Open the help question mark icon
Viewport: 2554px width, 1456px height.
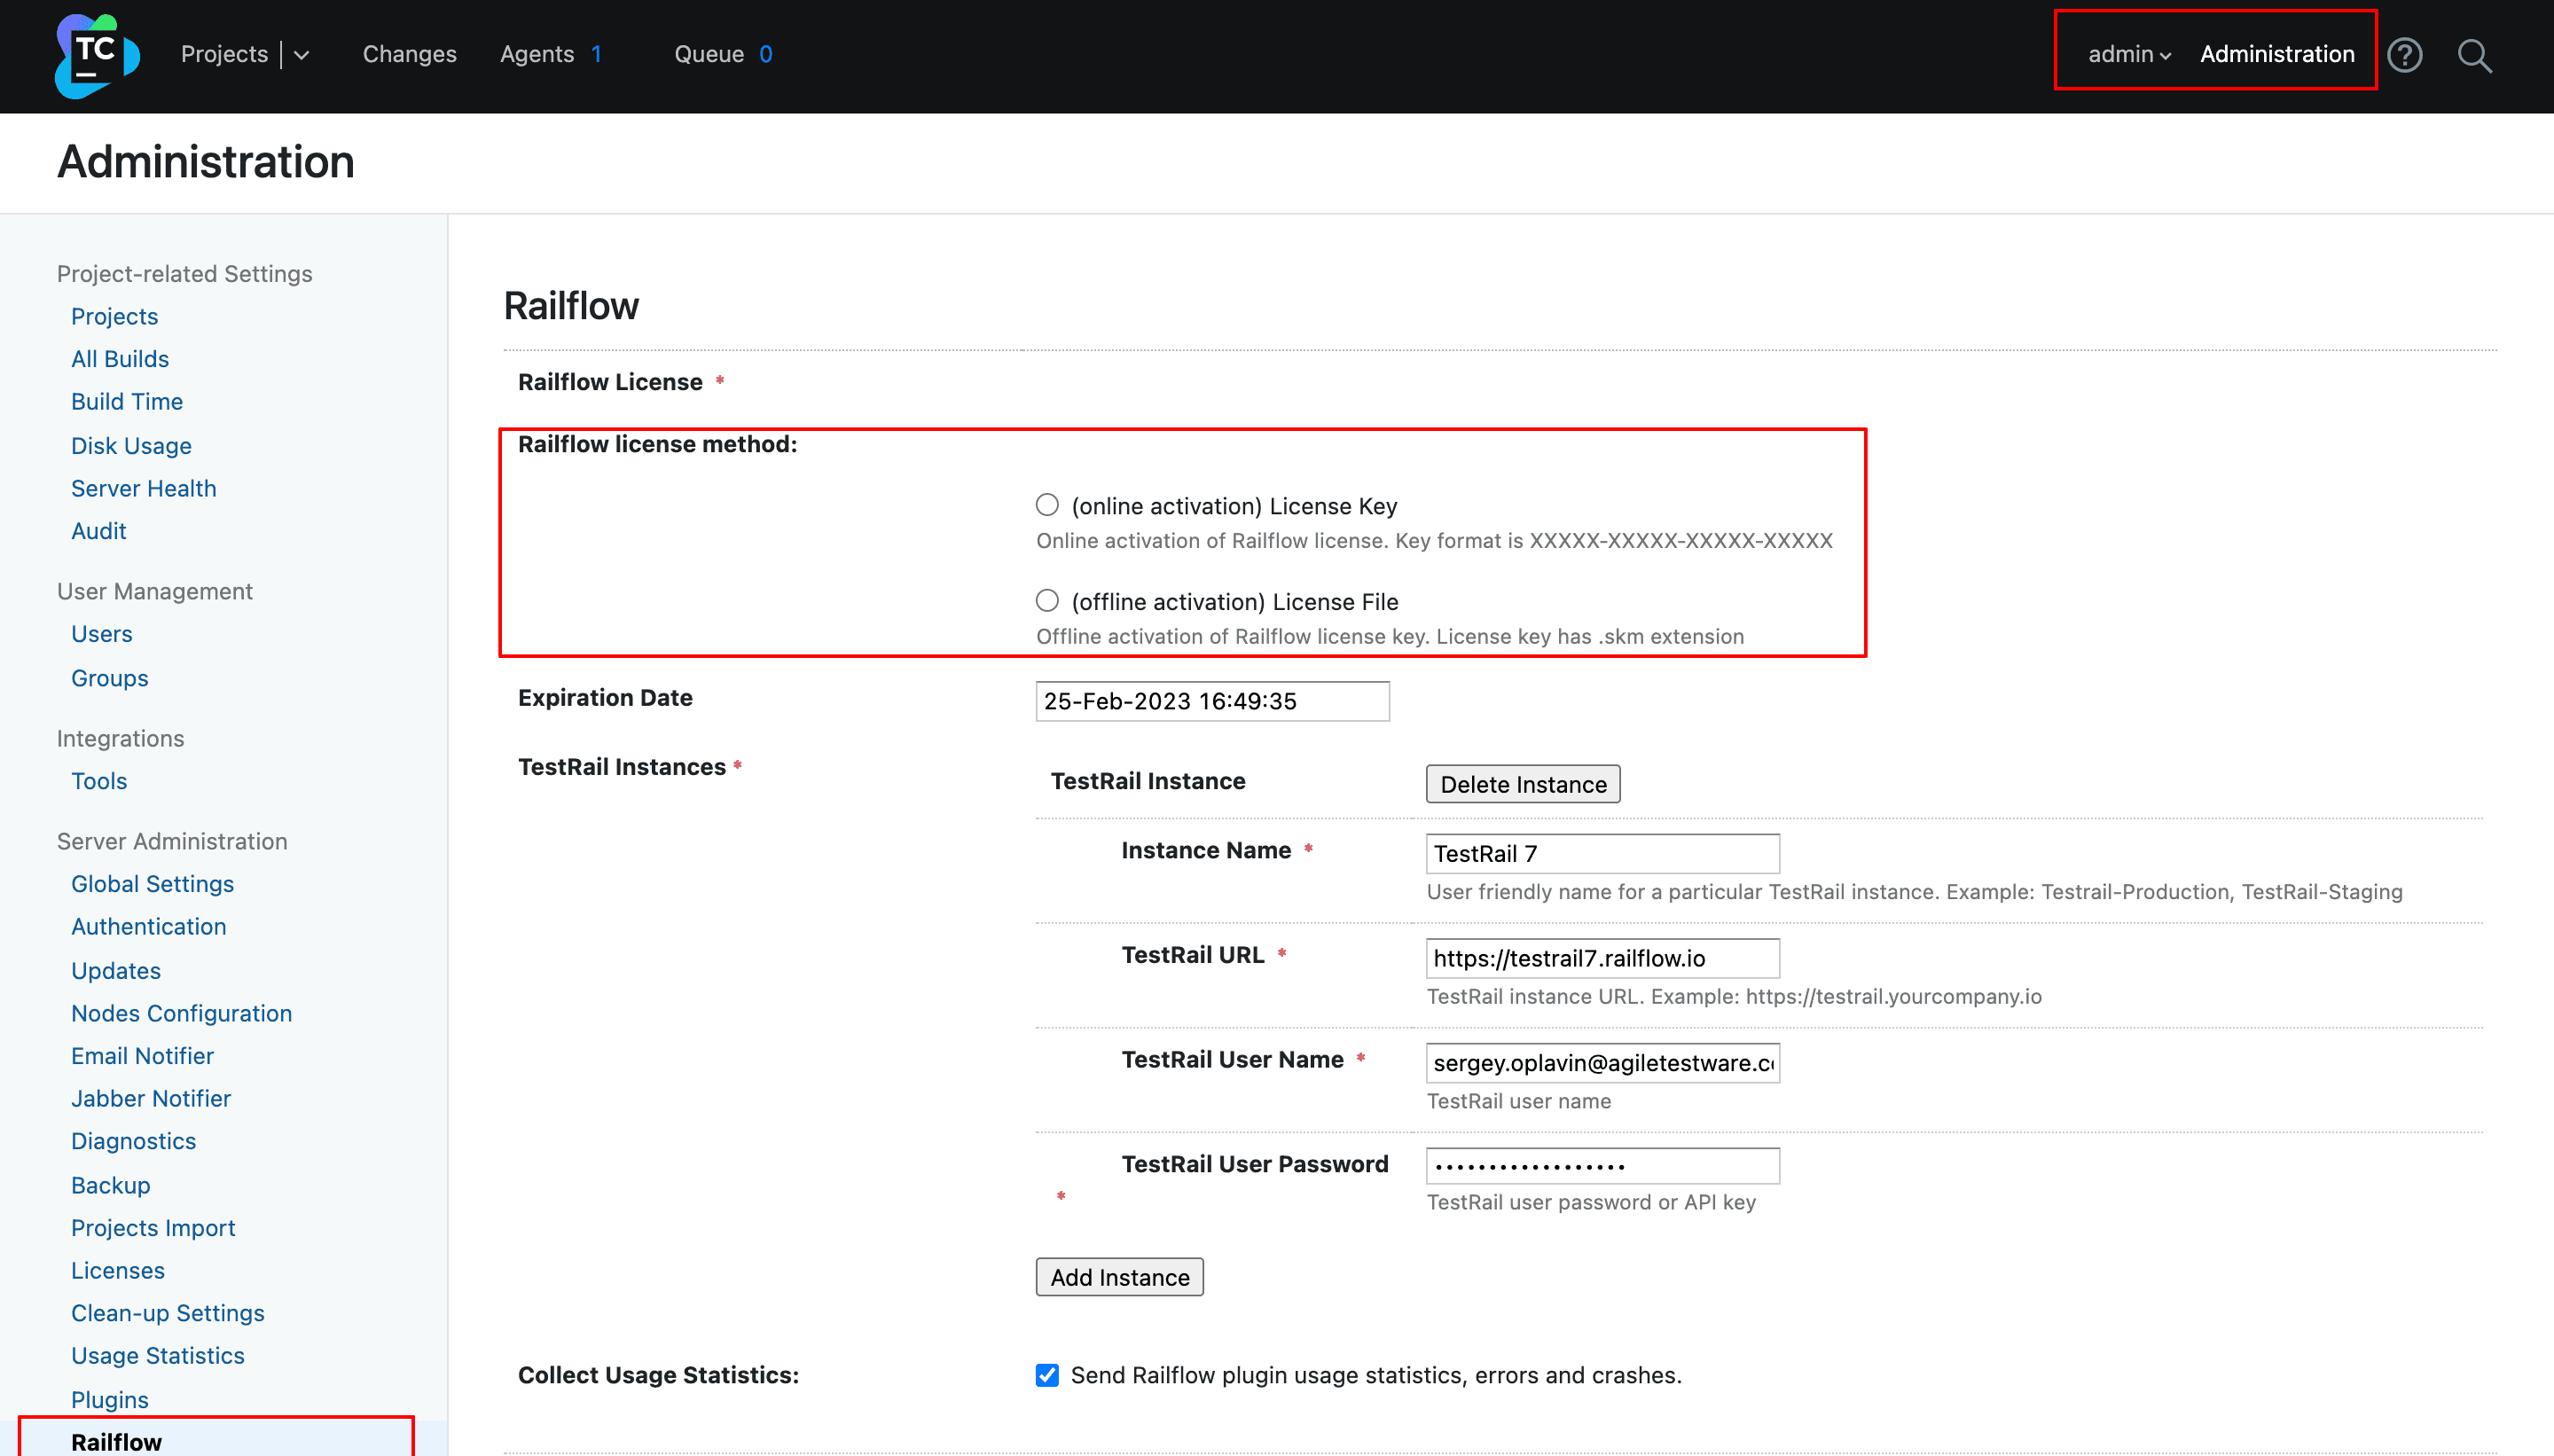tap(2404, 55)
